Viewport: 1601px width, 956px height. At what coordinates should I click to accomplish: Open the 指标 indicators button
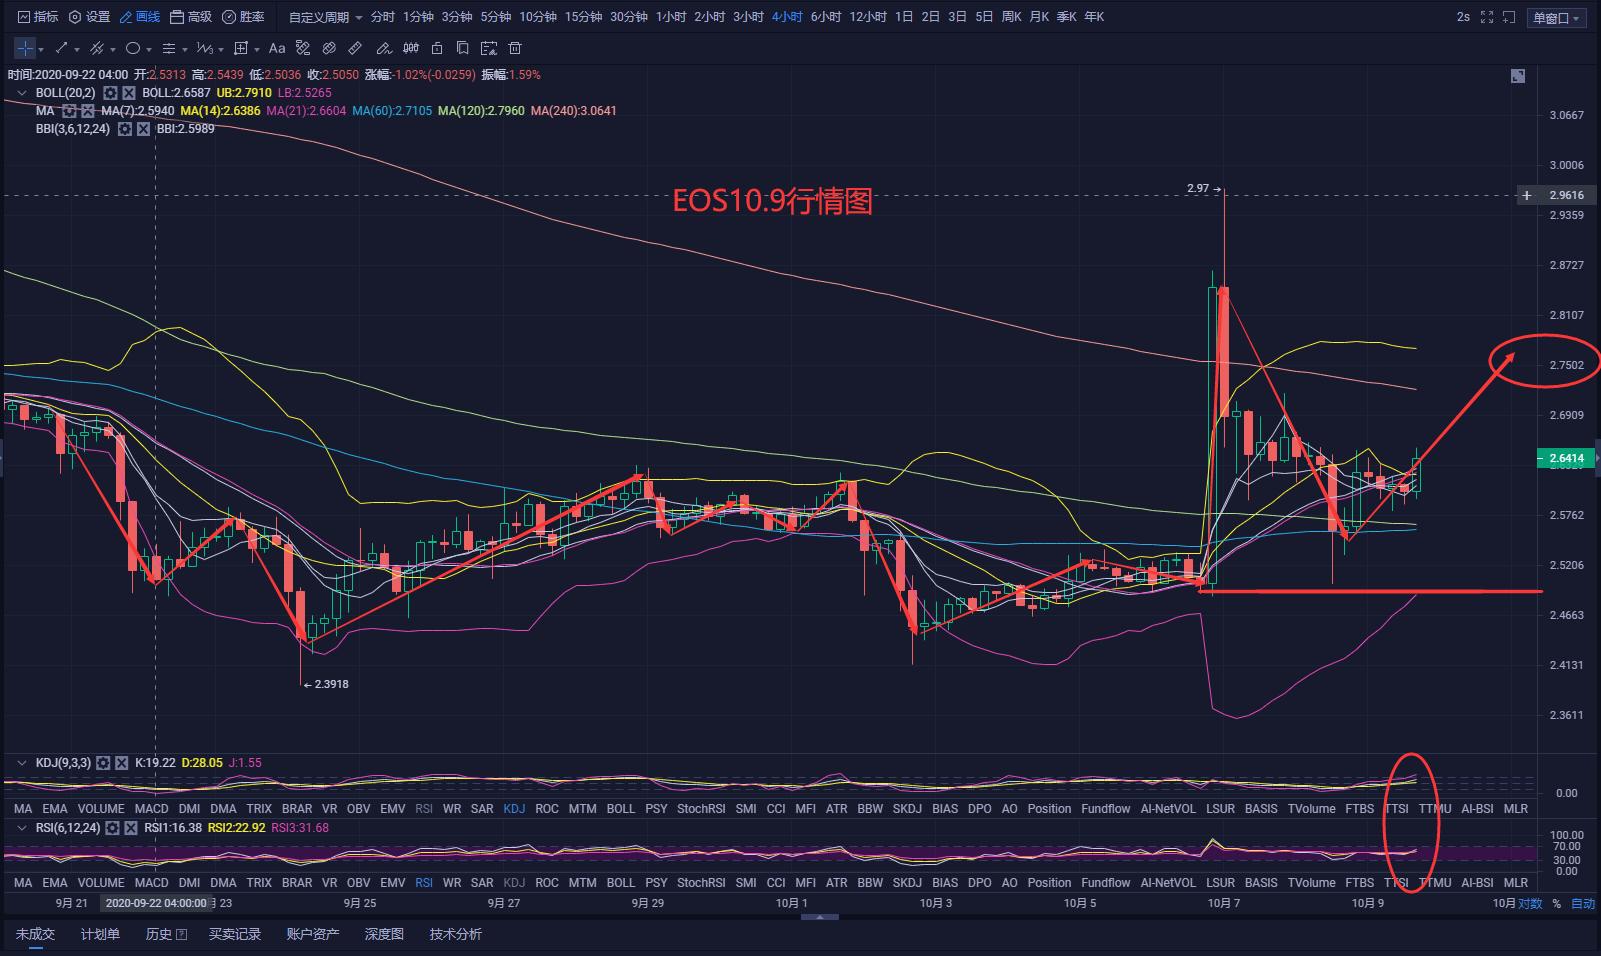coord(38,17)
